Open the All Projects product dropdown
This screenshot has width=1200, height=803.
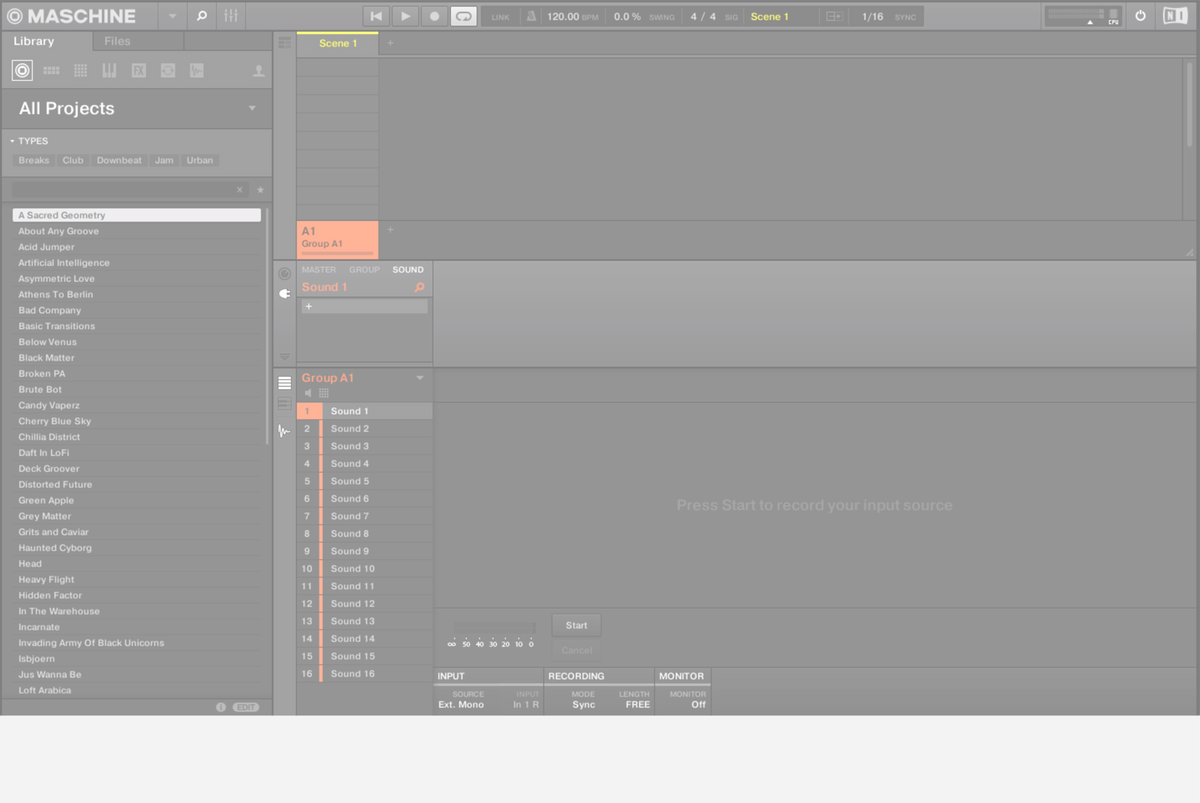coord(252,108)
